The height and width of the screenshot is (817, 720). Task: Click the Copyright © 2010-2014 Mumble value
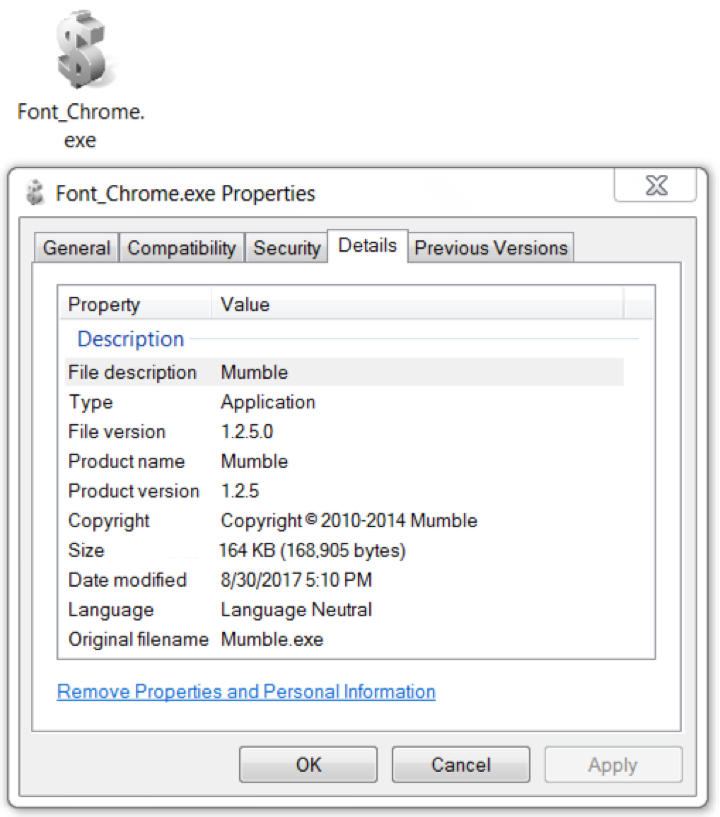[x=349, y=521]
